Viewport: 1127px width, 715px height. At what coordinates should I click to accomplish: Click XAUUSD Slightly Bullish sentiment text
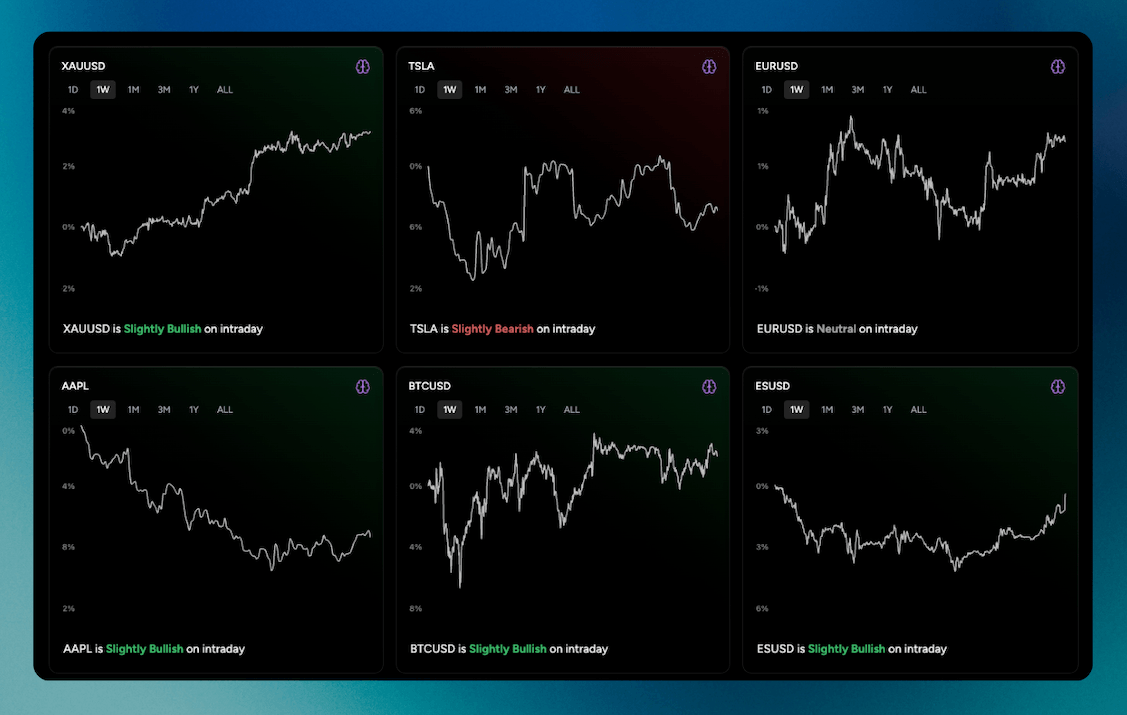[162, 329]
